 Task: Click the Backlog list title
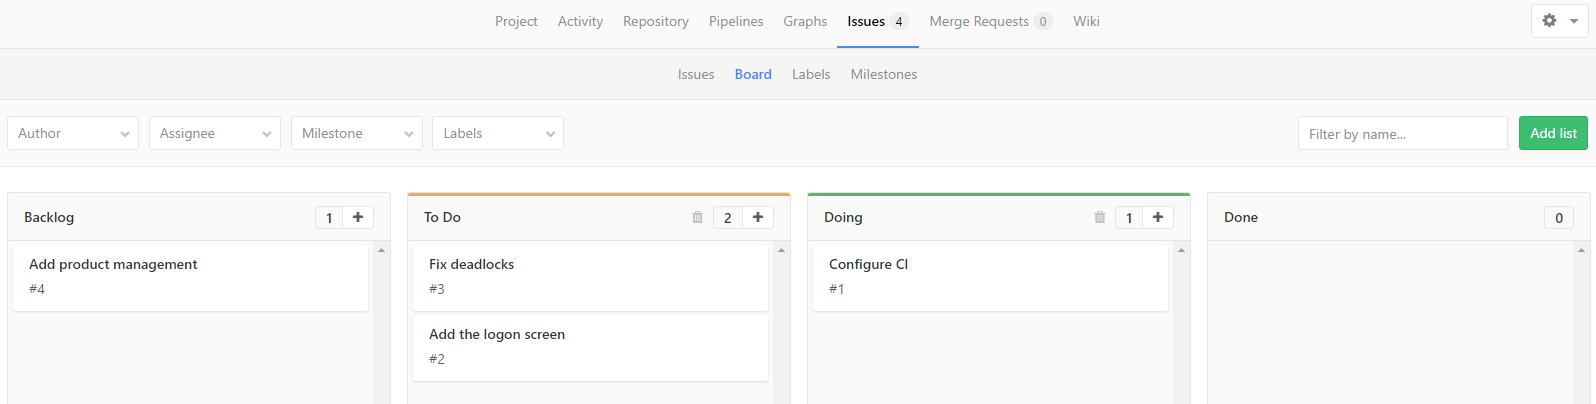coord(49,217)
